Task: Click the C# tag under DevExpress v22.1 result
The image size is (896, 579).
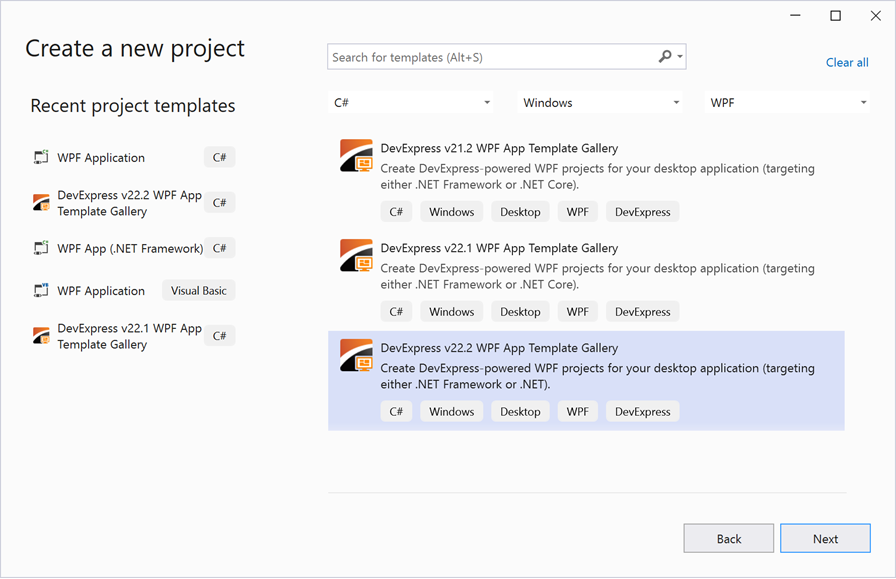Action: tap(396, 312)
